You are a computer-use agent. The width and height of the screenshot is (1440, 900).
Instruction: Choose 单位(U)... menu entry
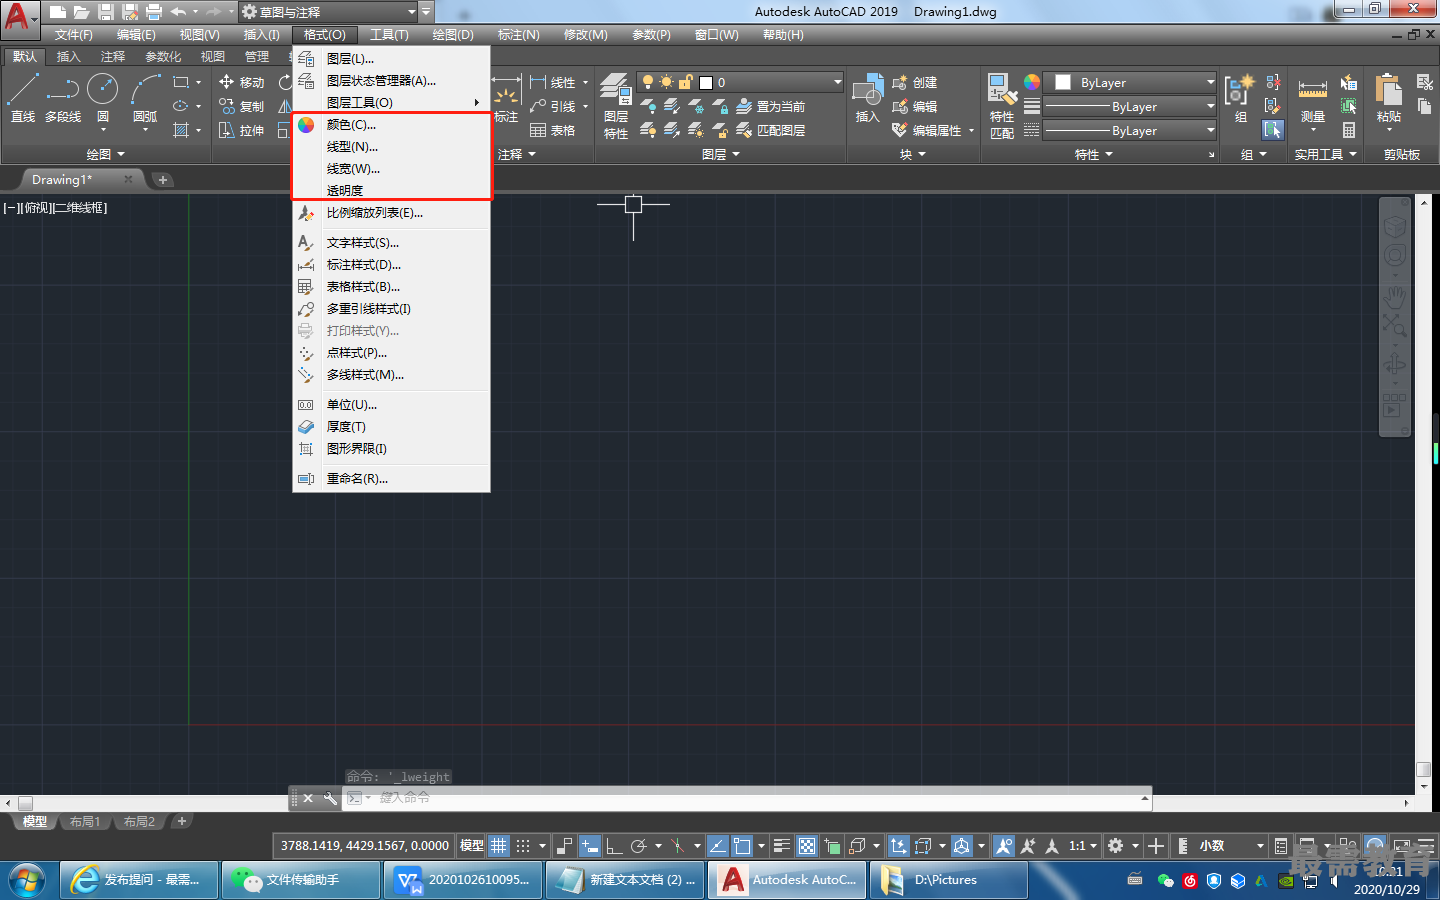click(x=391, y=404)
